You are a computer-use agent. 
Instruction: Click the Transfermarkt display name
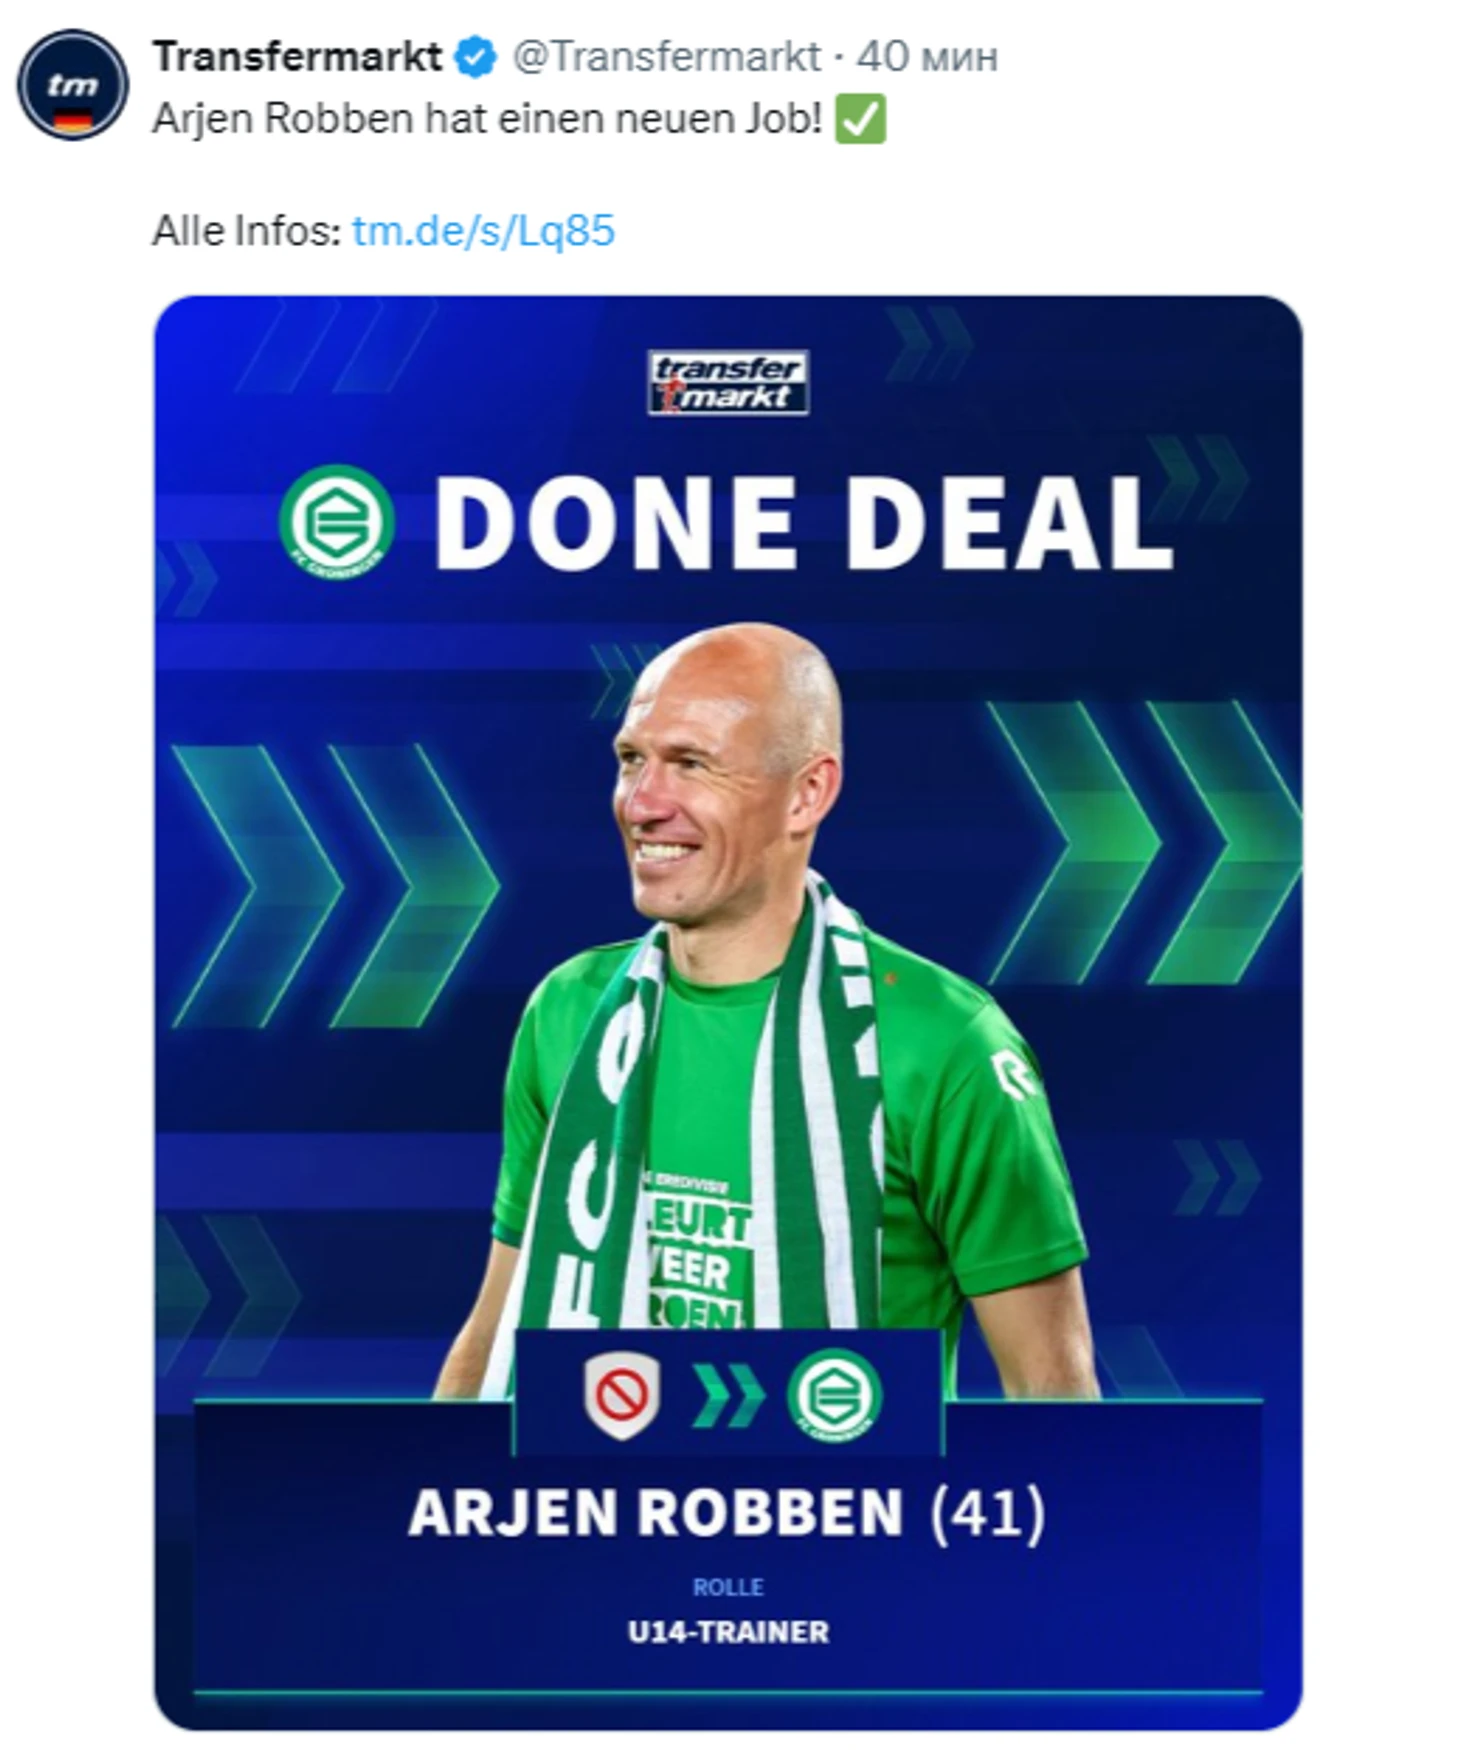(297, 57)
